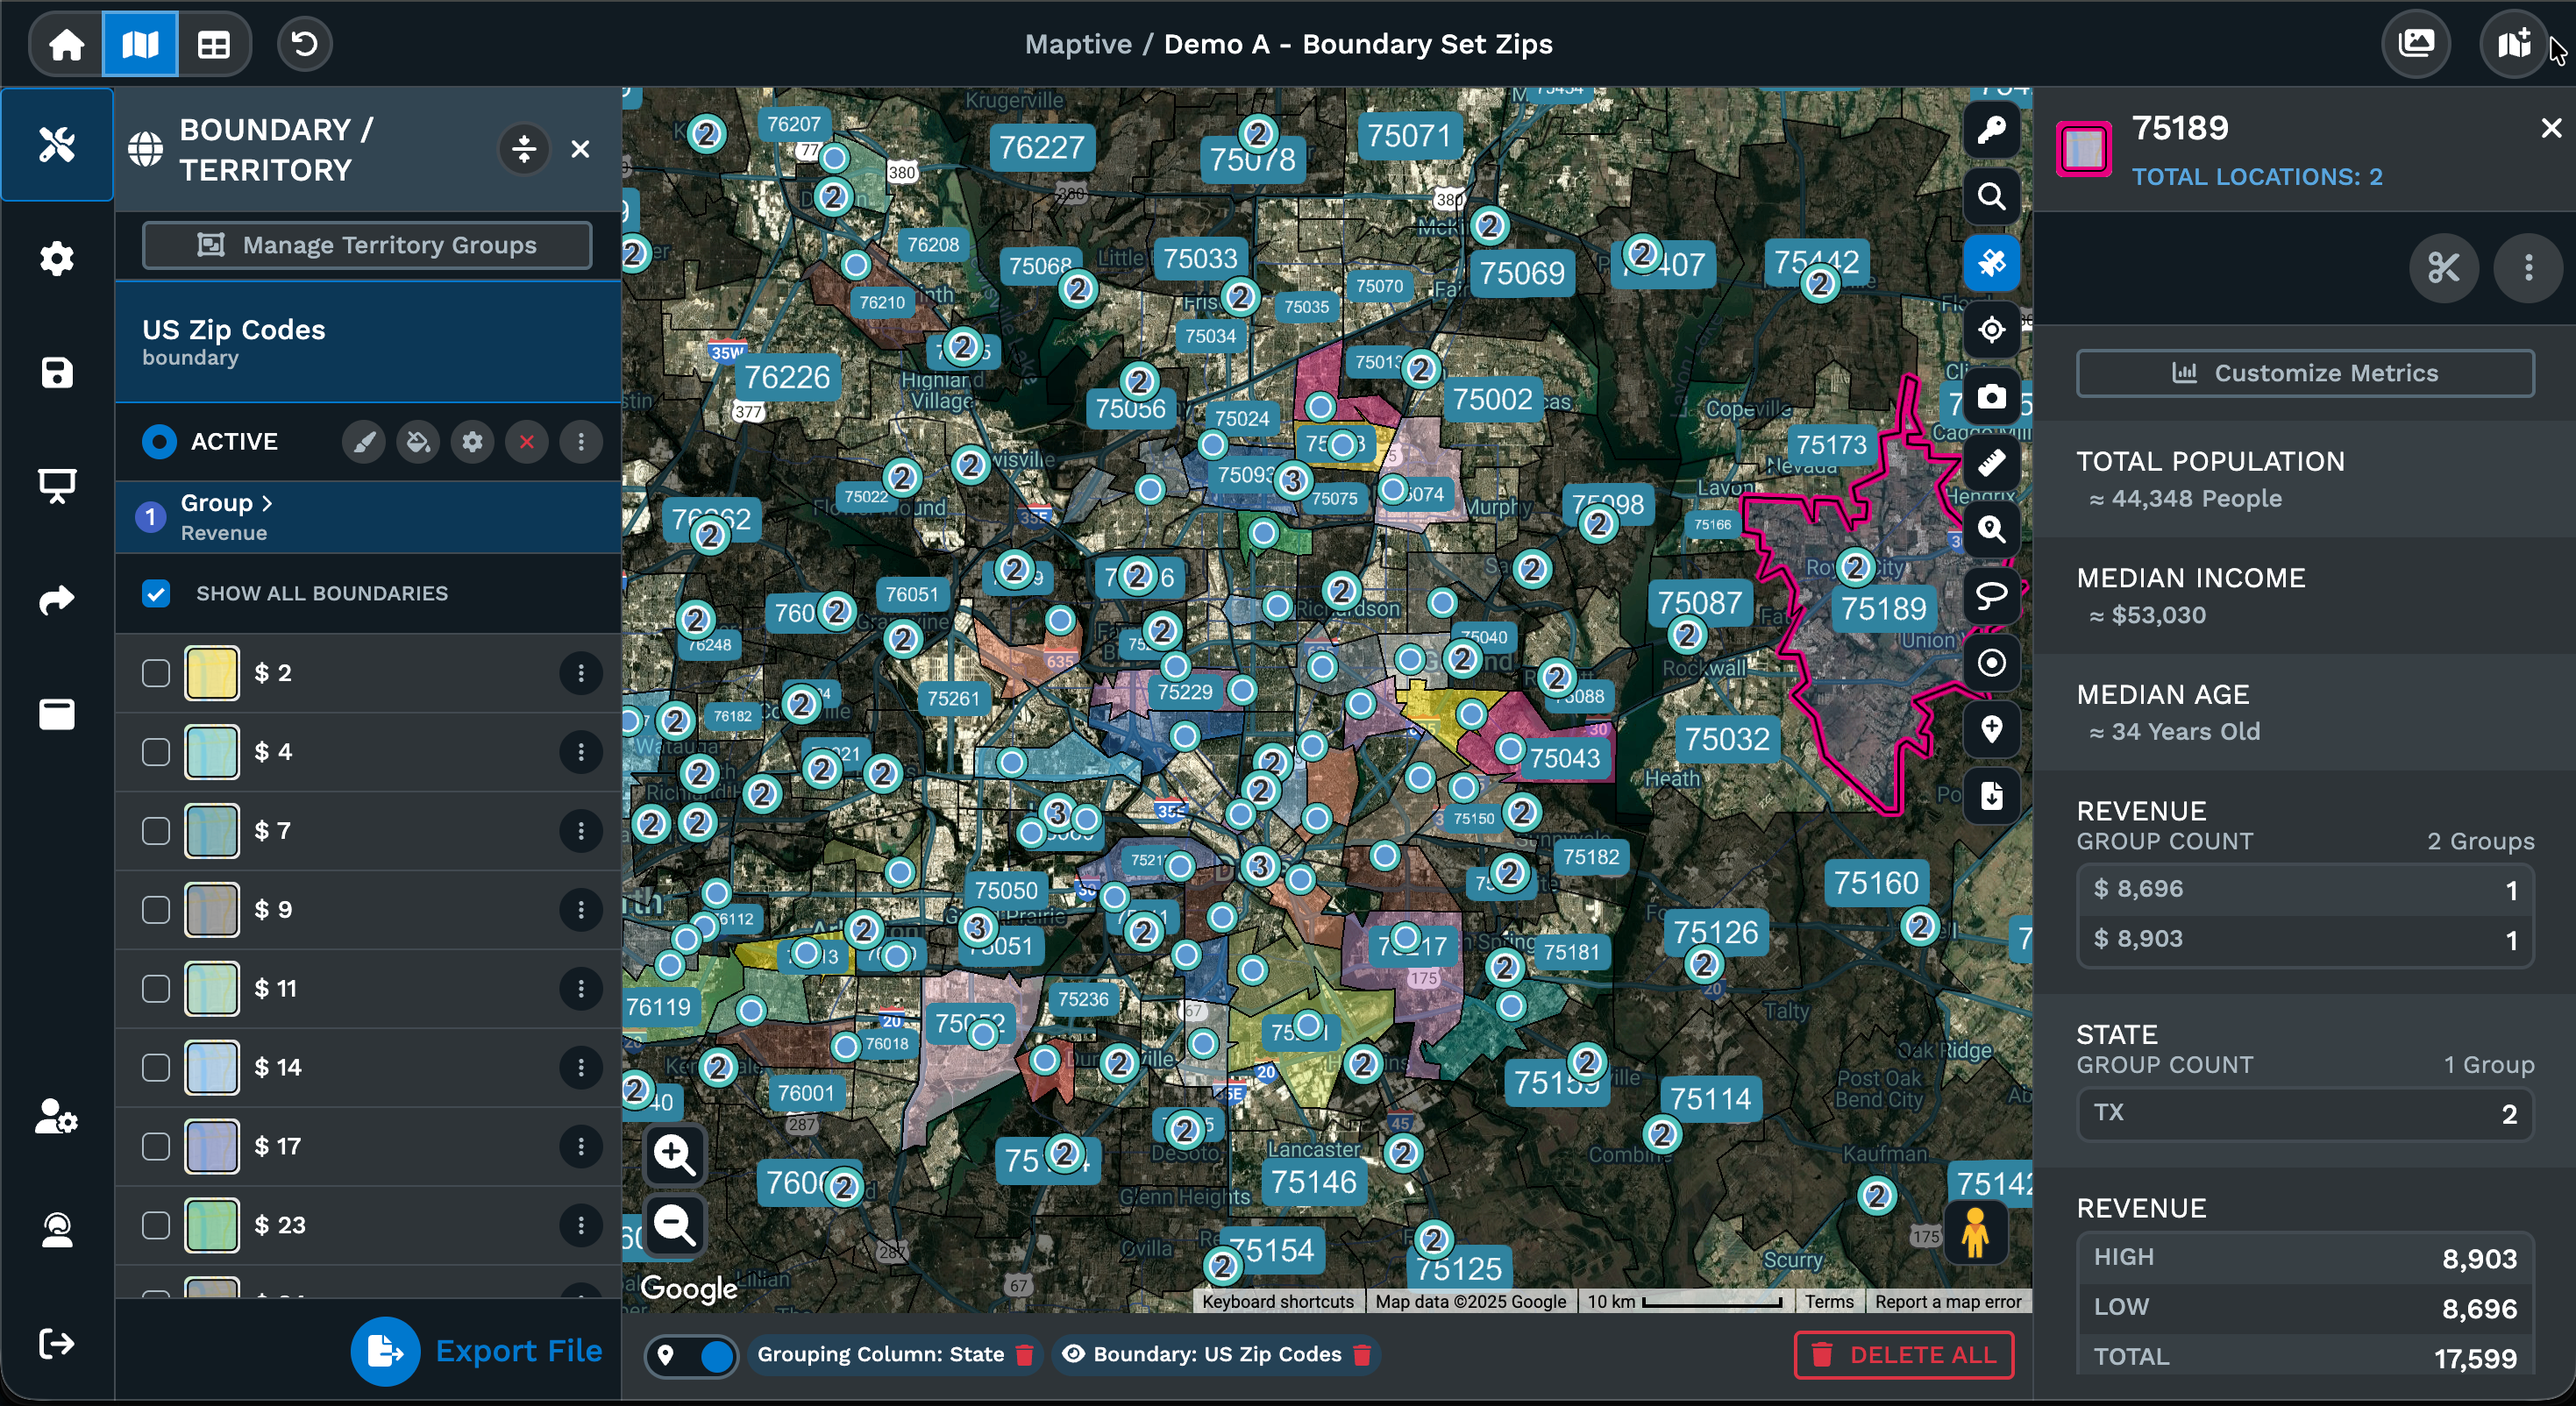Open the map legend key tool

tap(1992, 129)
